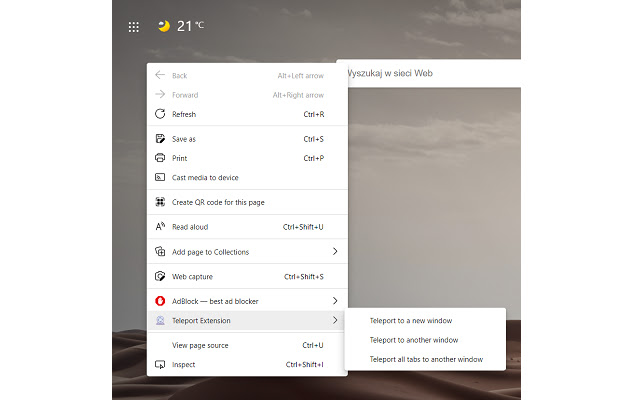Click the Read aloud icon
This screenshot has width=640, height=400.
click(160, 226)
